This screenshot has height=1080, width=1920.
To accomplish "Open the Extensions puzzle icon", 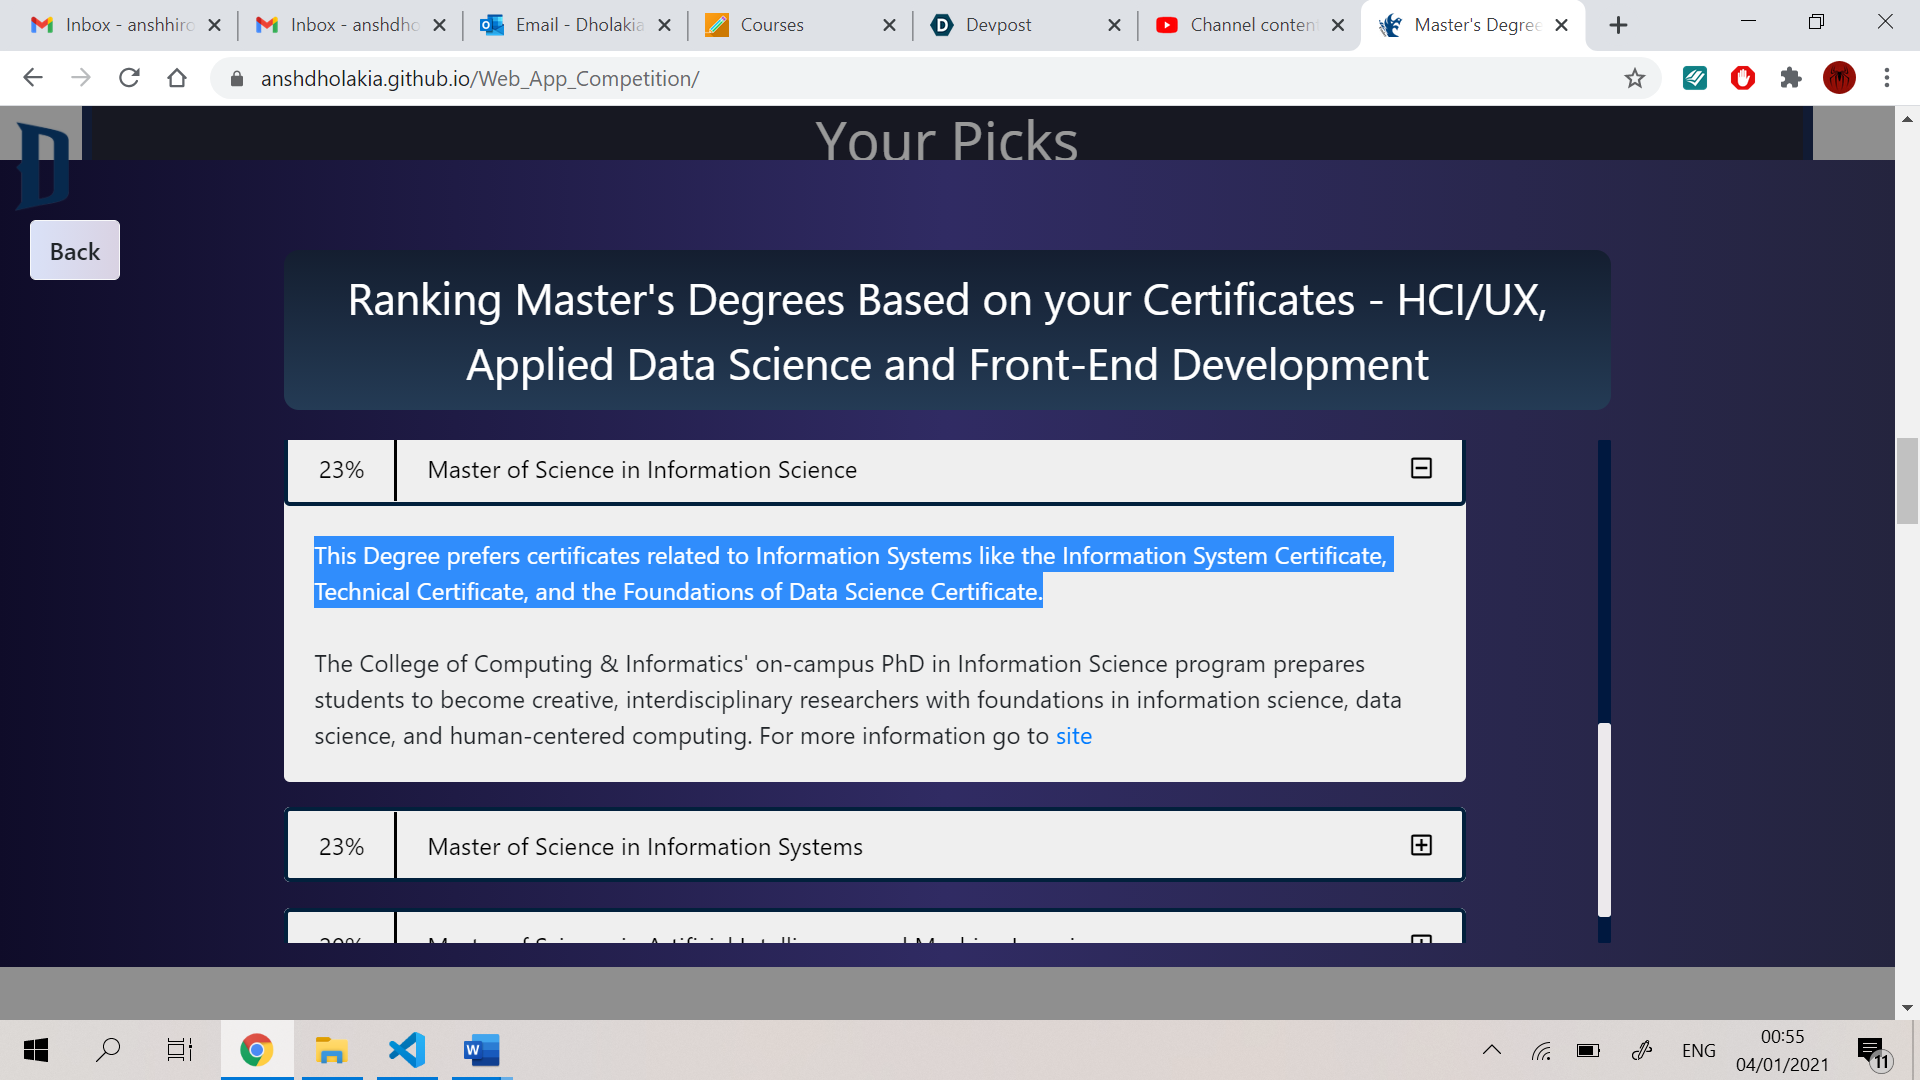I will tap(1791, 78).
